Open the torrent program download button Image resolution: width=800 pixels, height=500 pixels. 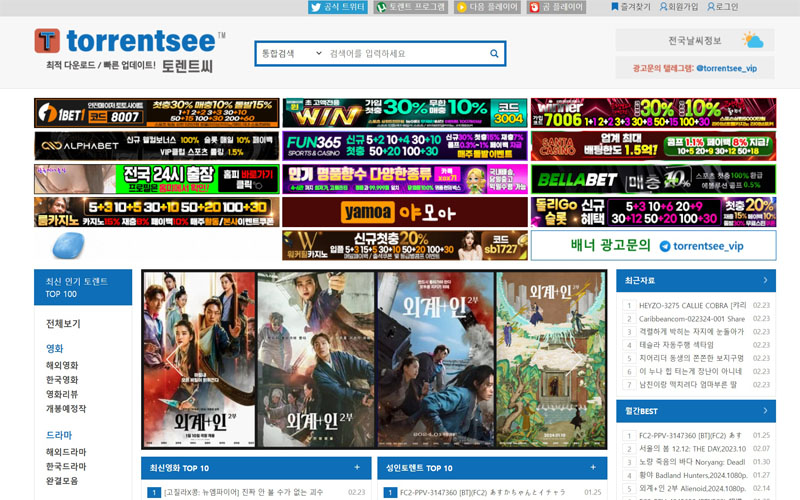(x=411, y=7)
